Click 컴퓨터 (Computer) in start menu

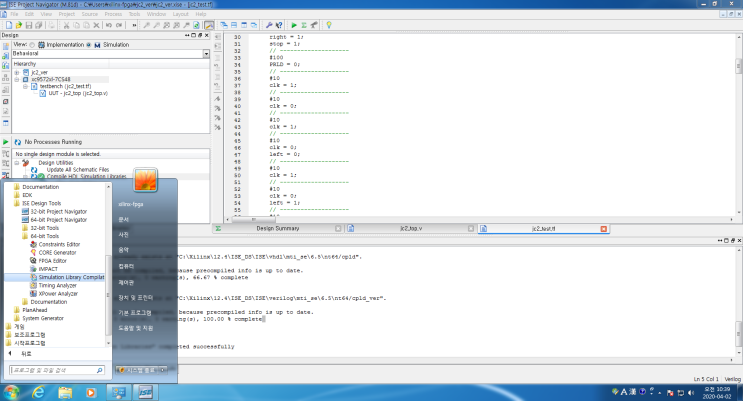[x=126, y=266]
